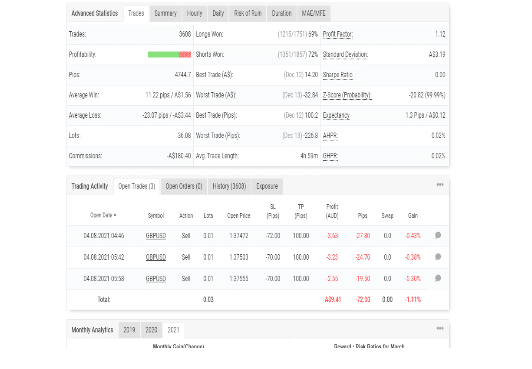Select the History tab

tap(229, 186)
